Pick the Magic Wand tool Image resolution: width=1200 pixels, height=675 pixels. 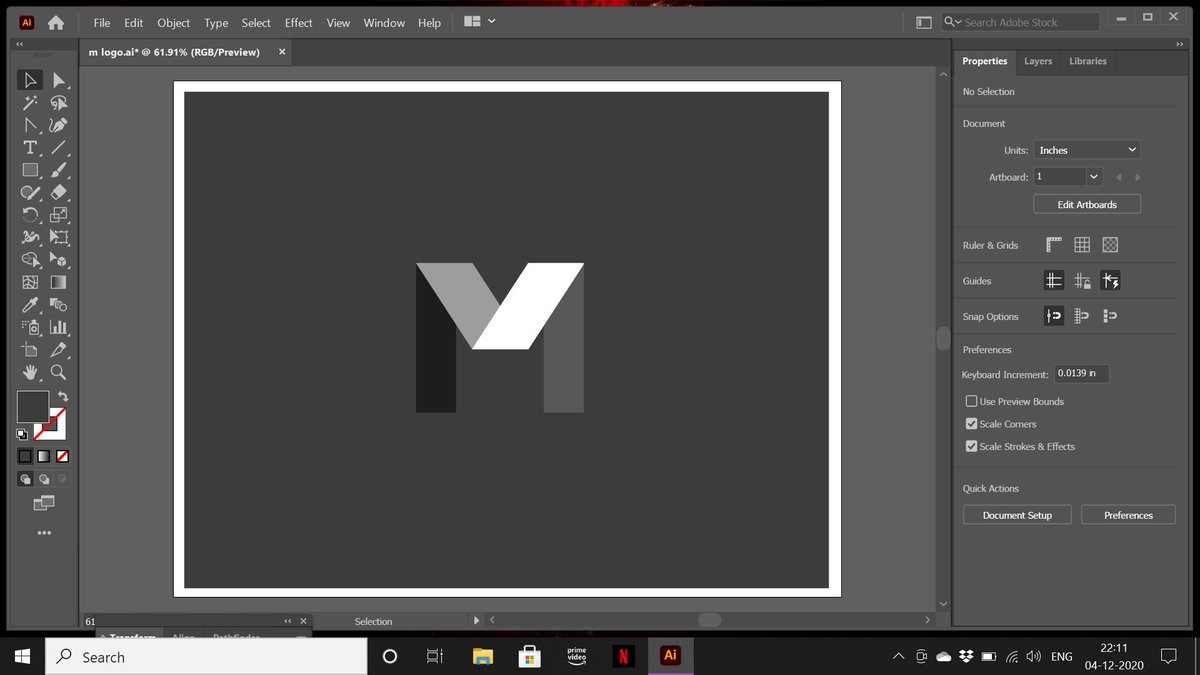pyautogui.click(x=30, y=103)
